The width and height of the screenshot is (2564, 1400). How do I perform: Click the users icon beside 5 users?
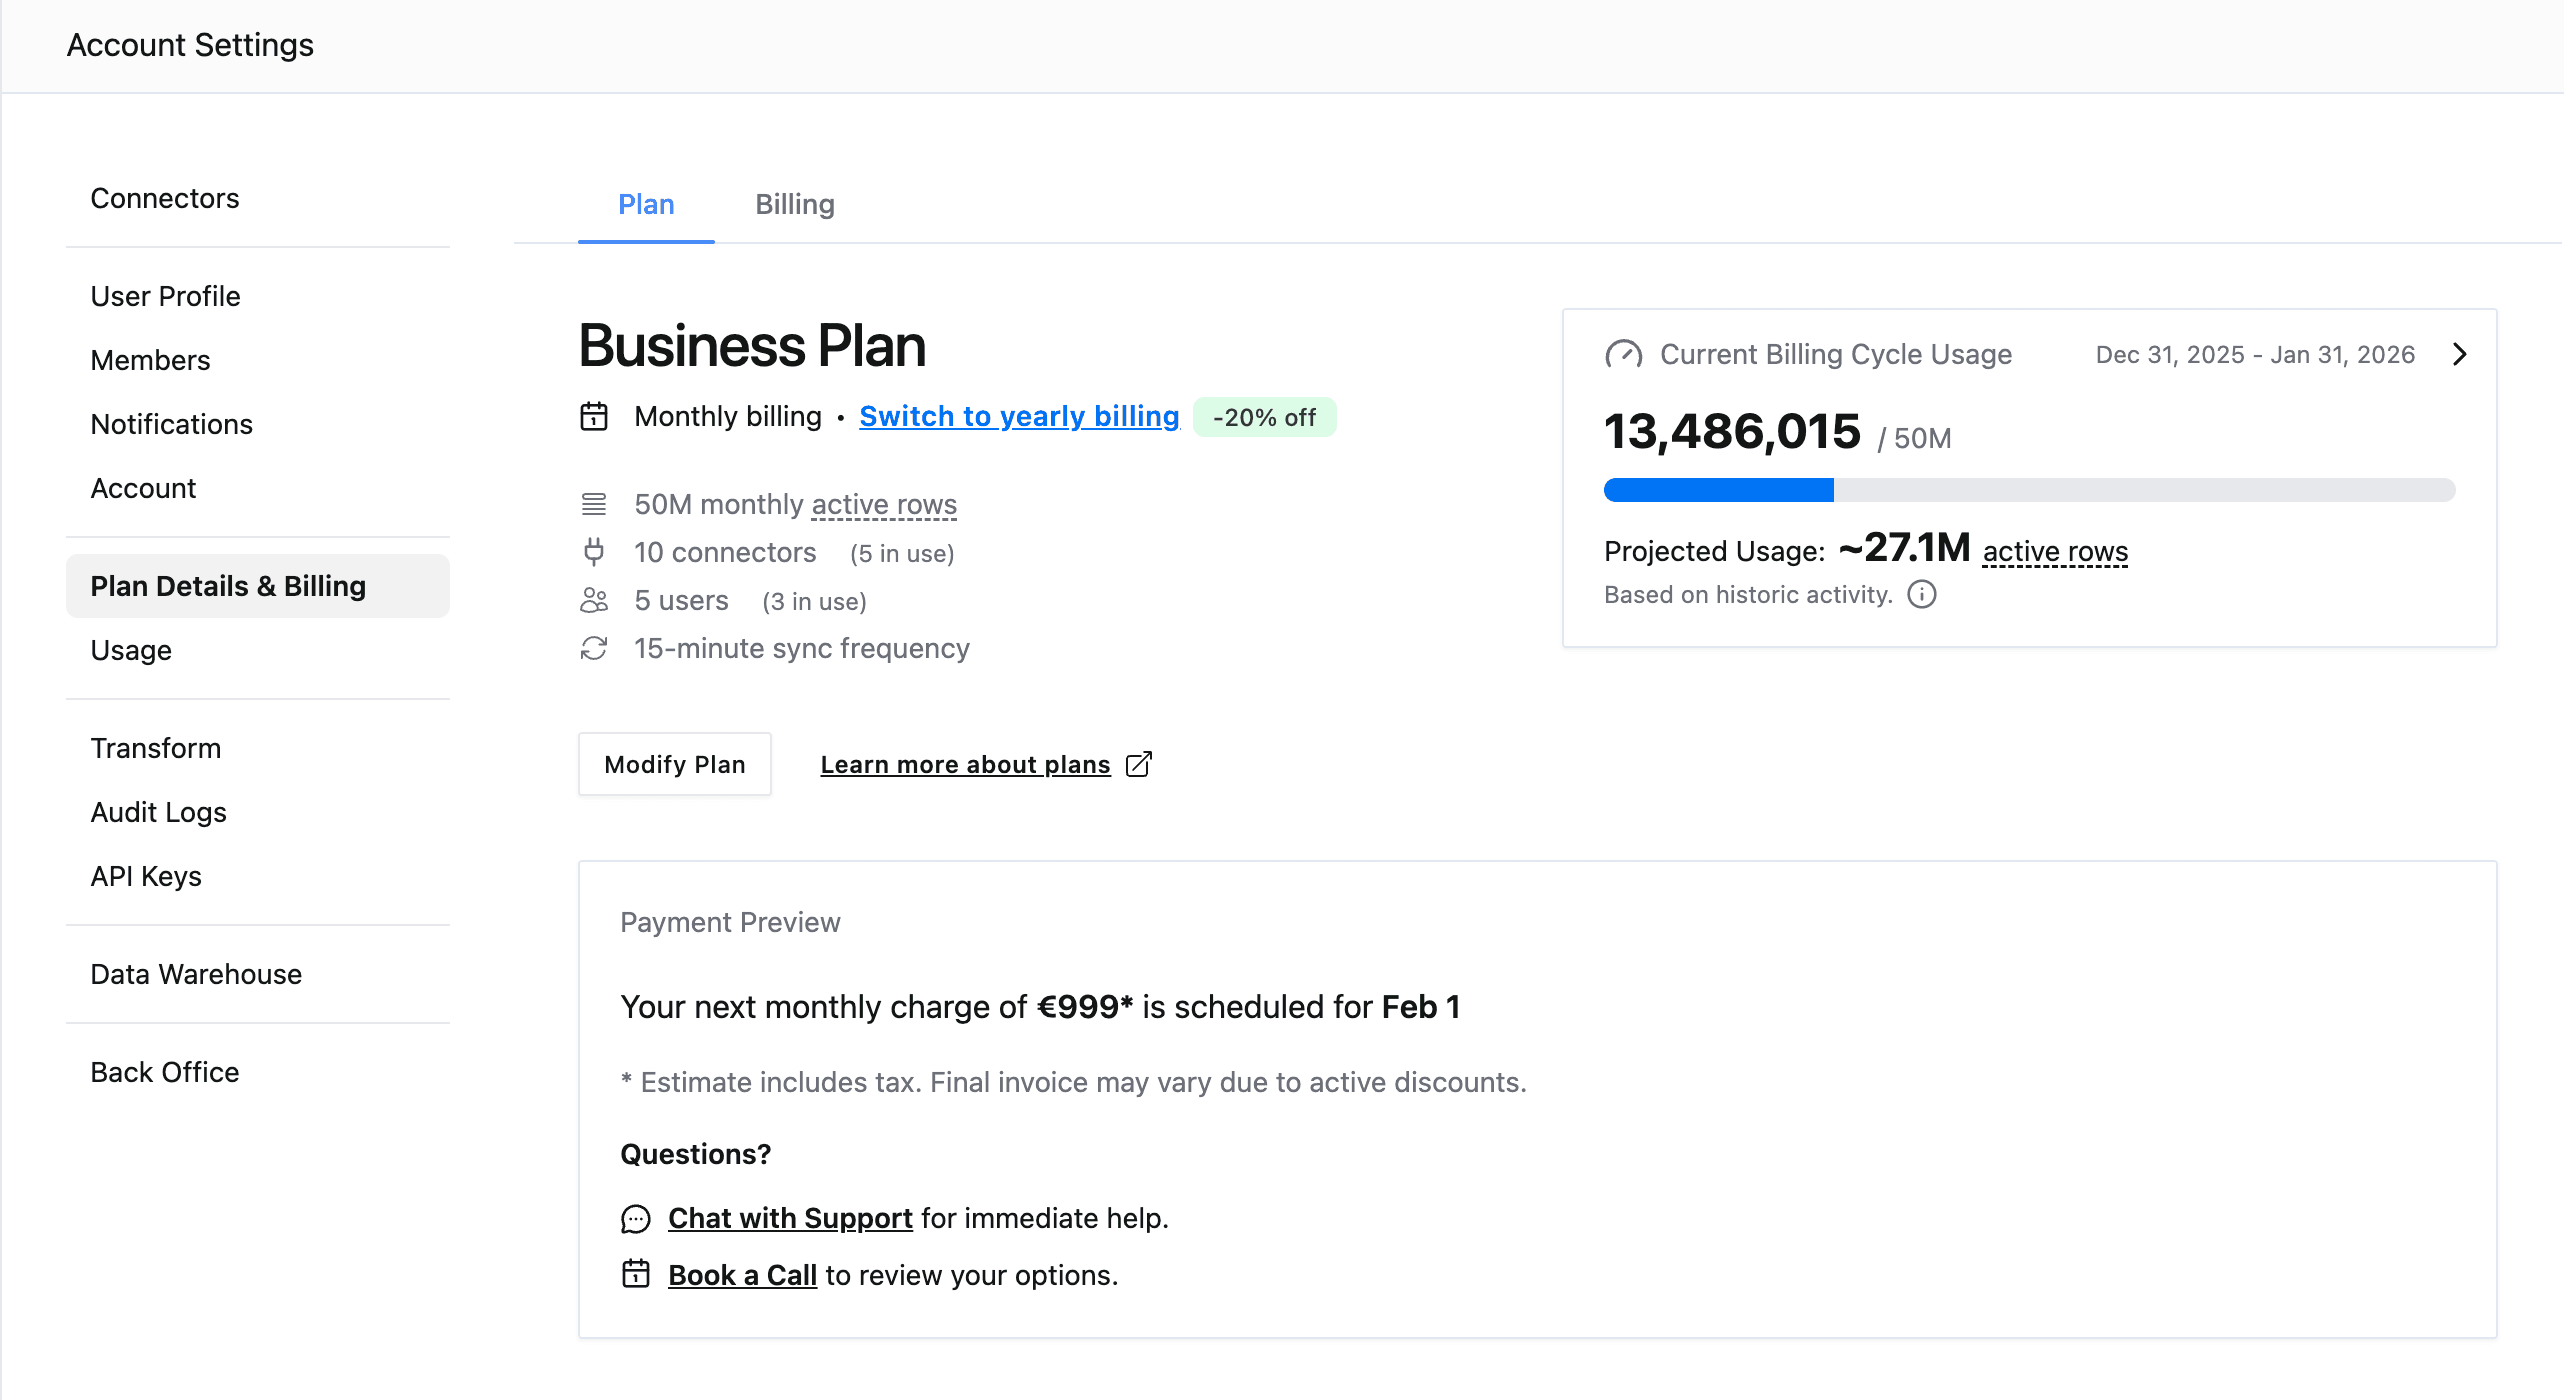click(594, 600)
